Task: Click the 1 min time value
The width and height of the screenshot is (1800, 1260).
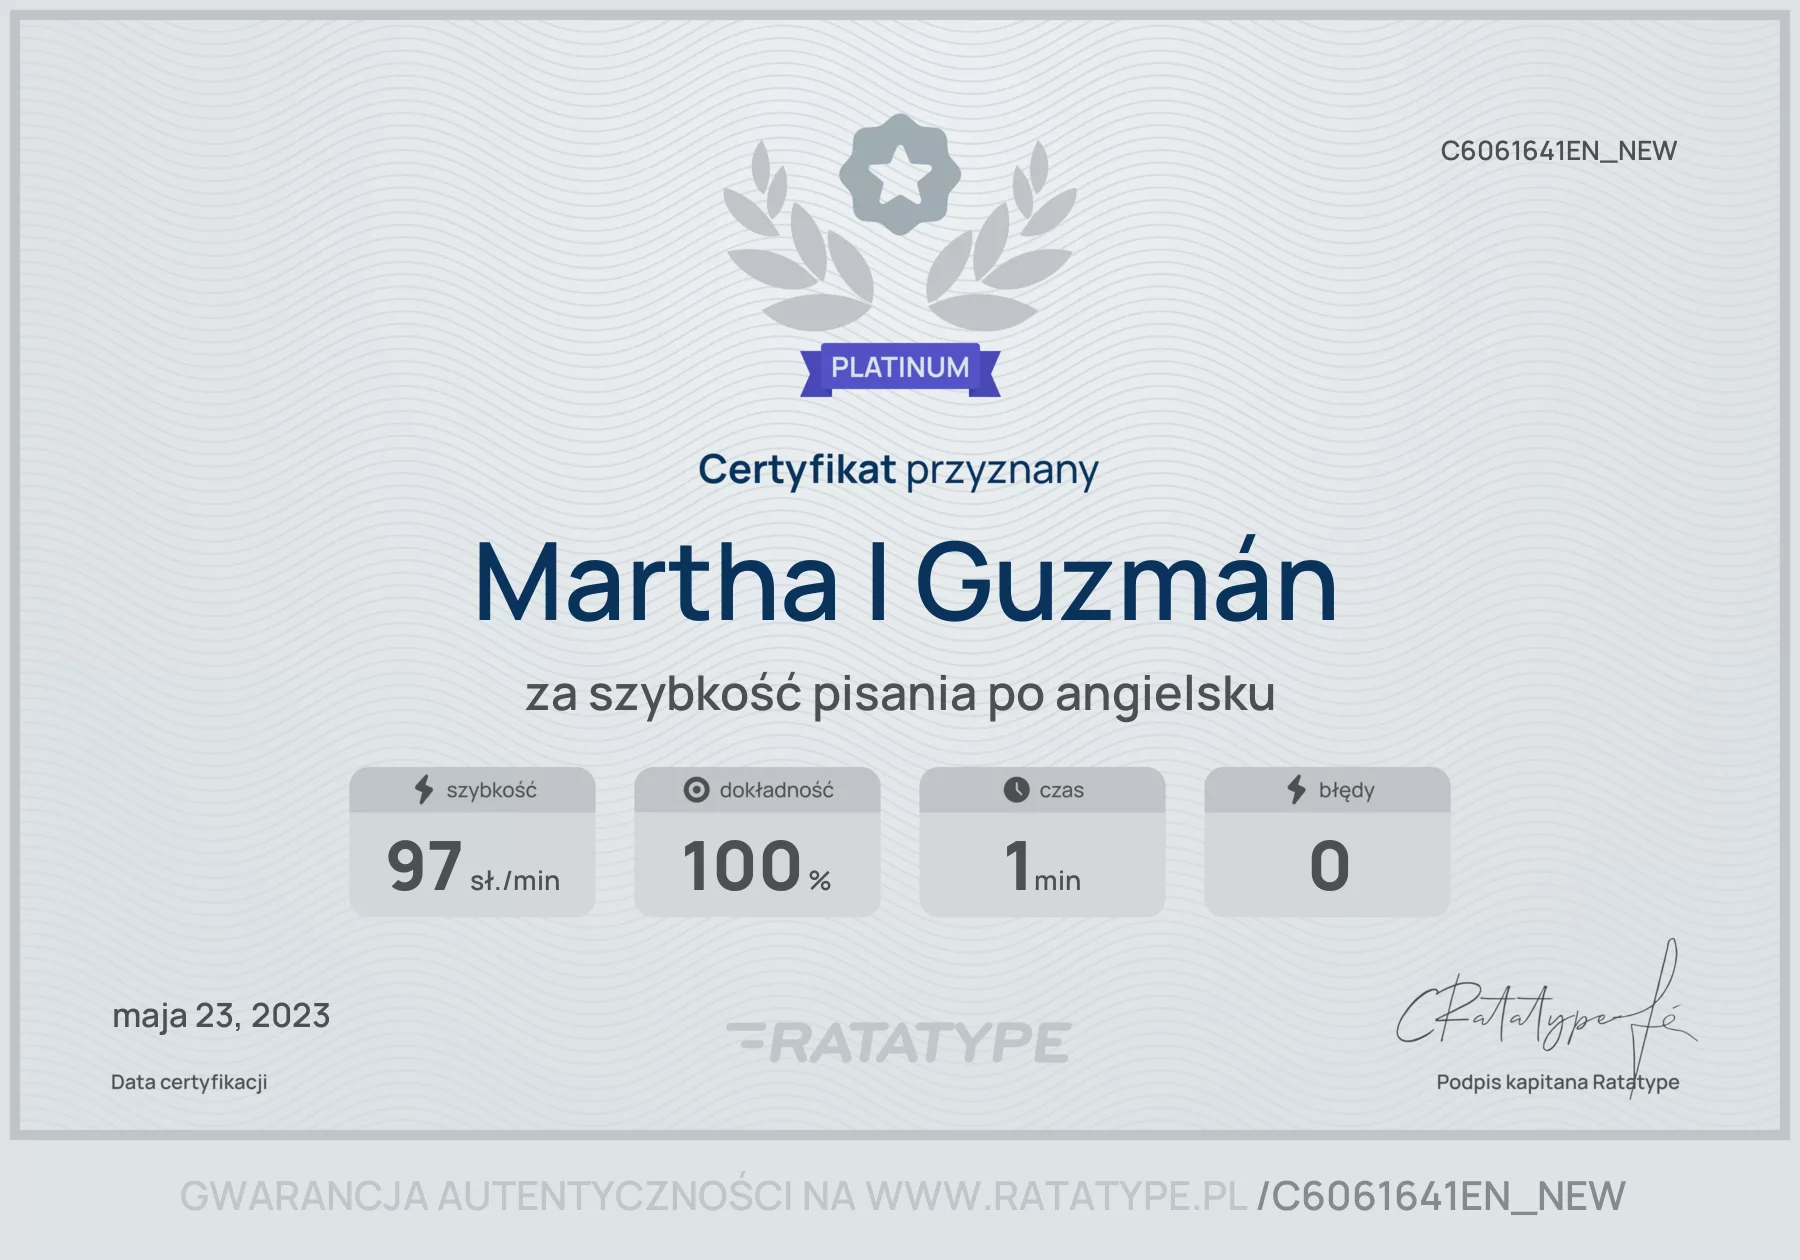Action: [x=1042, y=866]
